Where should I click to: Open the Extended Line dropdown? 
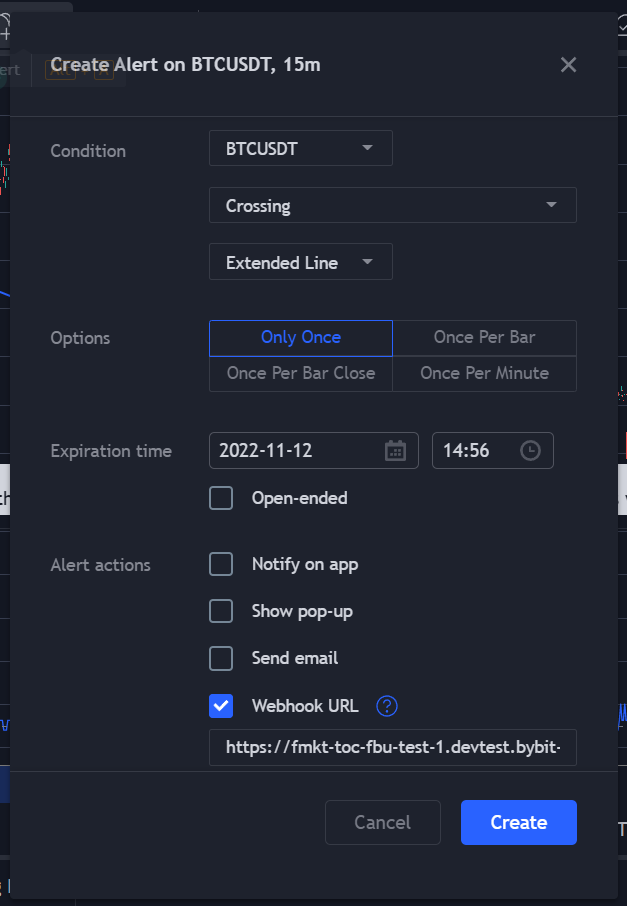tap(300, 263)
